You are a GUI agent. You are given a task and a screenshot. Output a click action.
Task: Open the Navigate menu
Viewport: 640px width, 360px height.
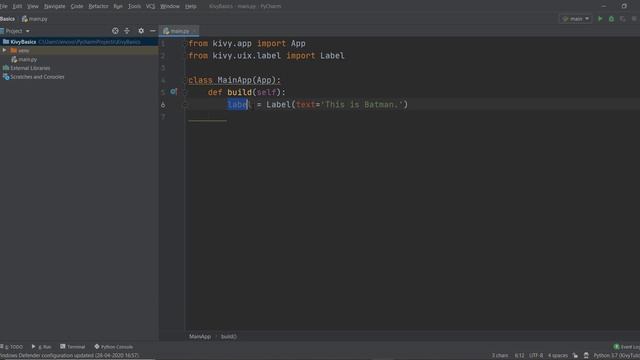(x=54, y=6)
